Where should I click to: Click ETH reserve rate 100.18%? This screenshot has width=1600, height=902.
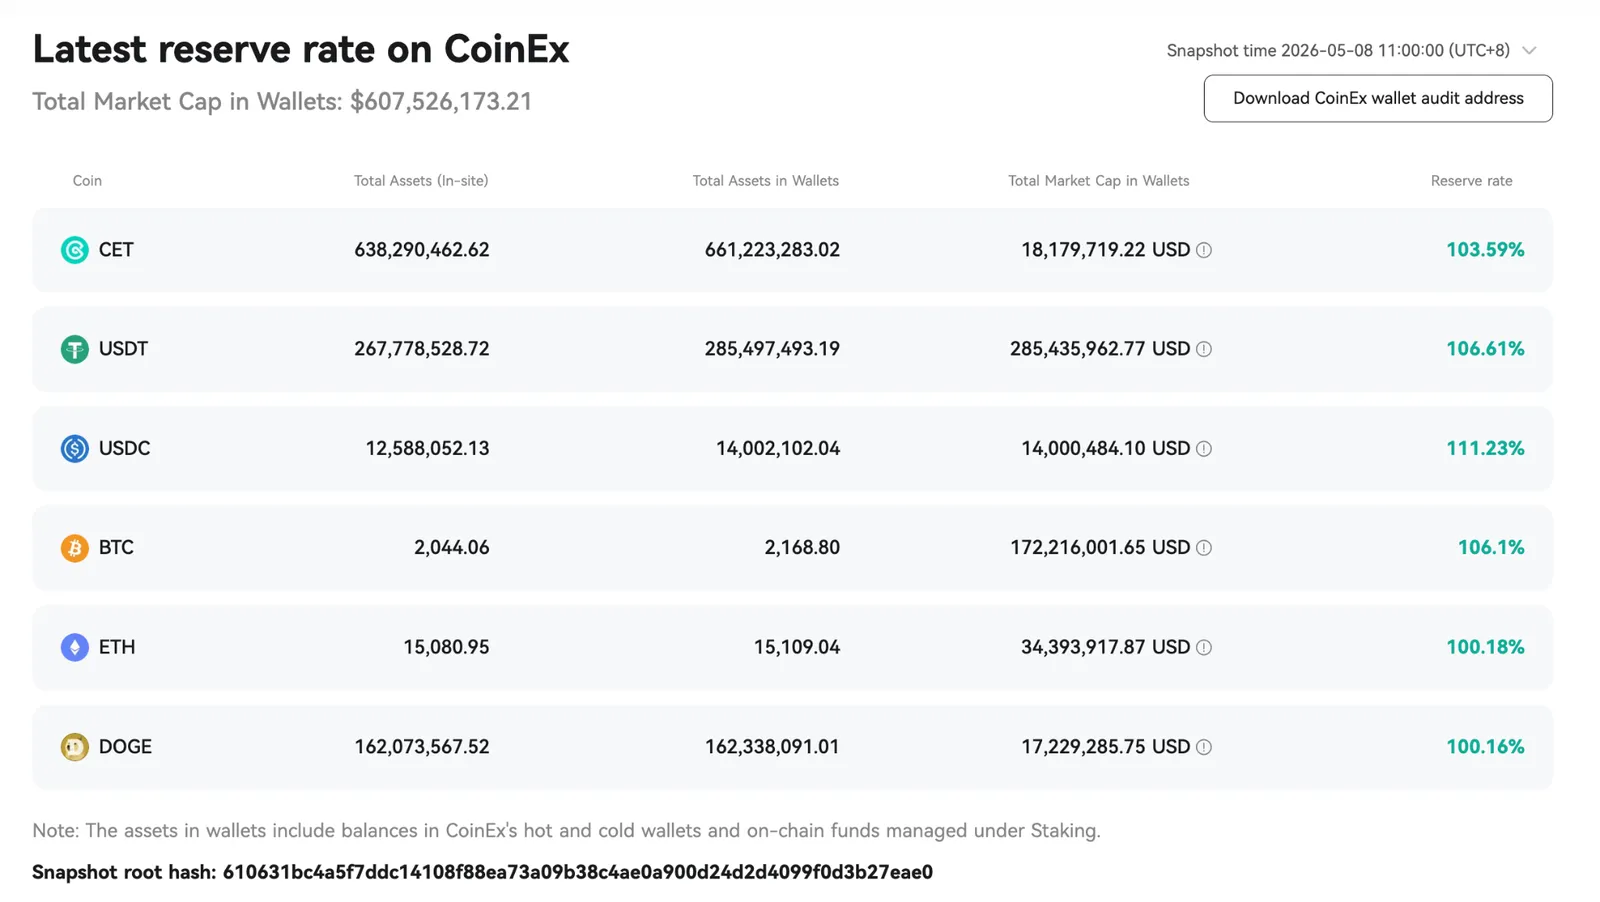[1485, 647]
